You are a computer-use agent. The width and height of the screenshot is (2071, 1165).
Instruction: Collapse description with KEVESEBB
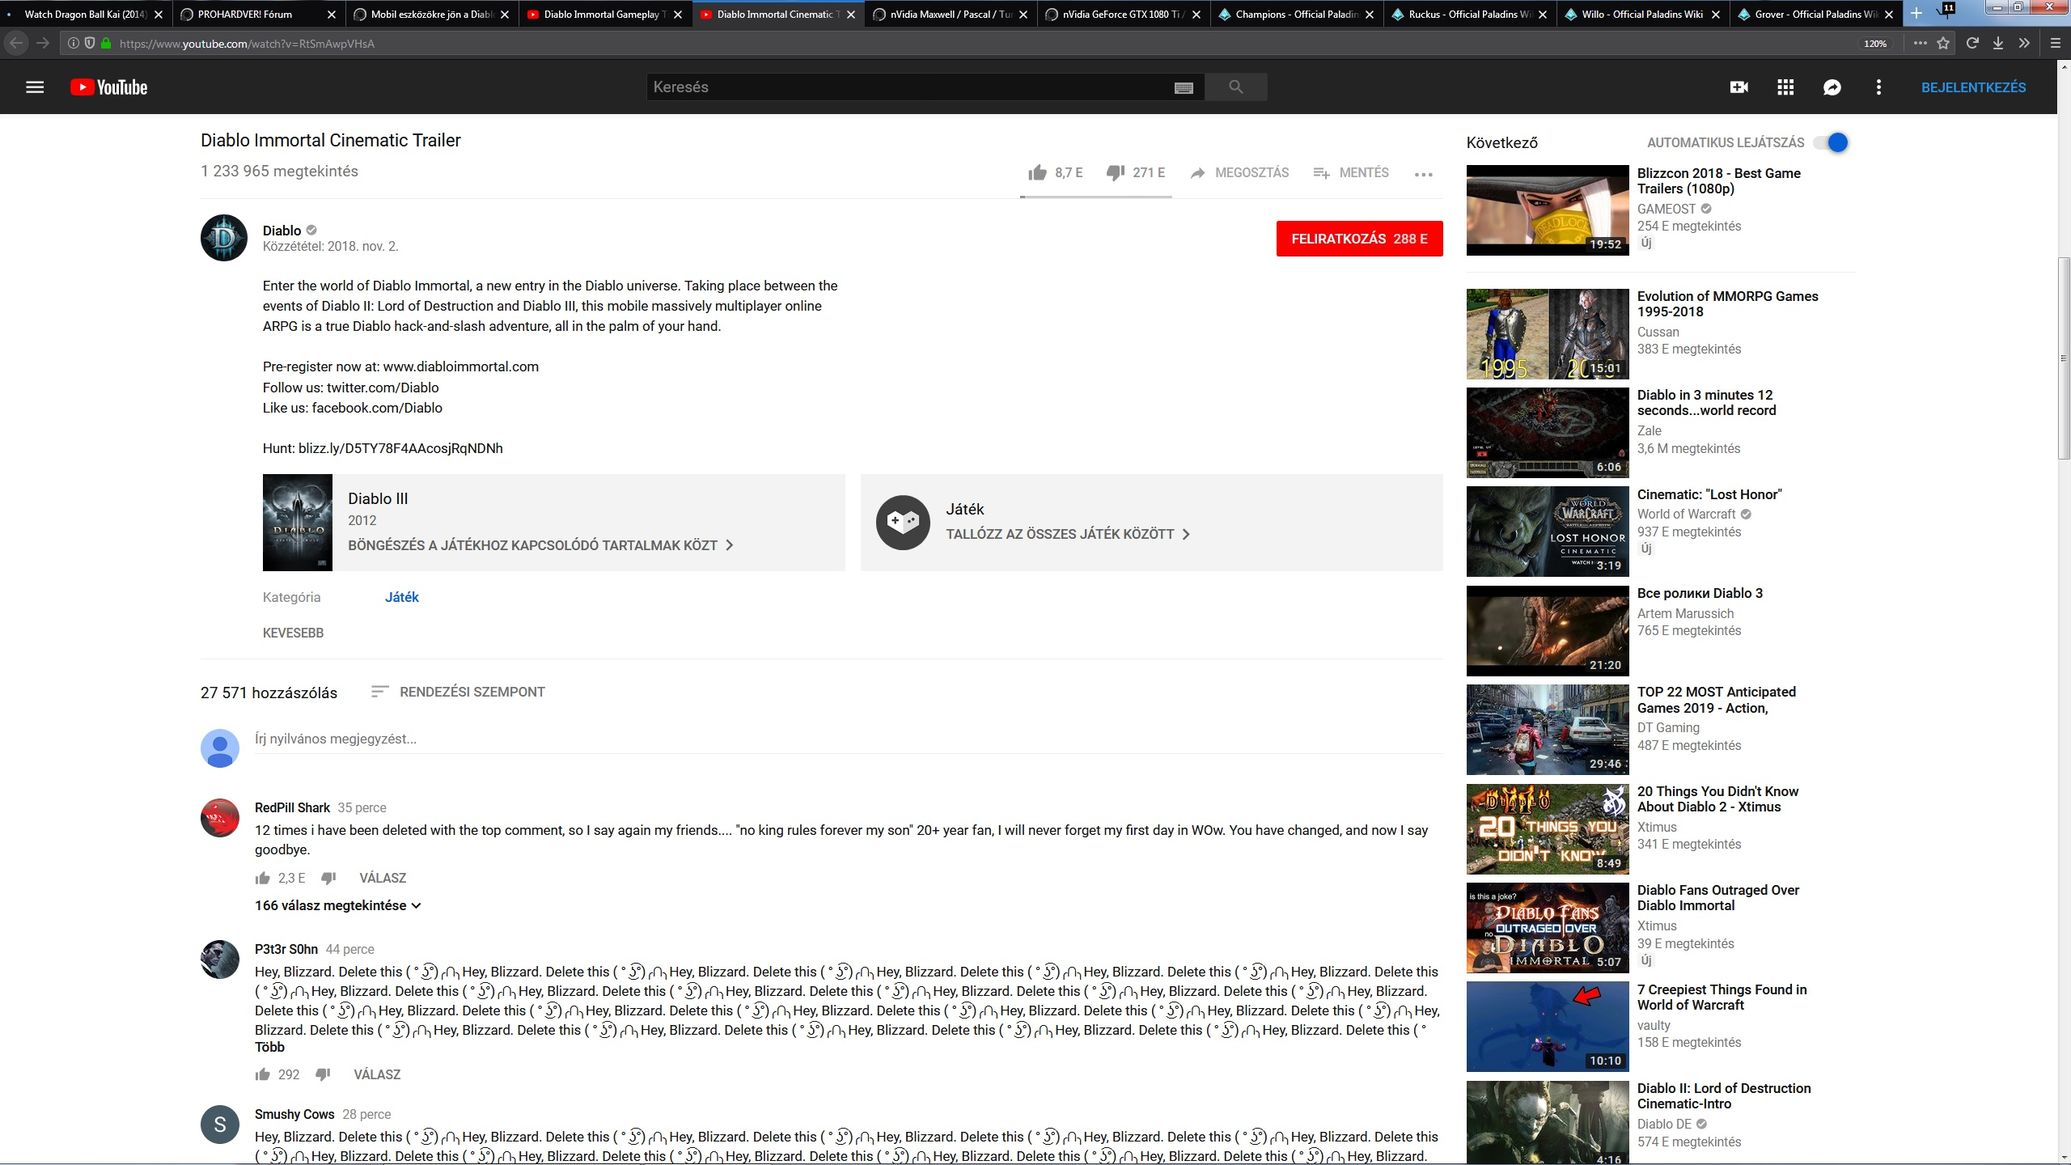point(293,633)
